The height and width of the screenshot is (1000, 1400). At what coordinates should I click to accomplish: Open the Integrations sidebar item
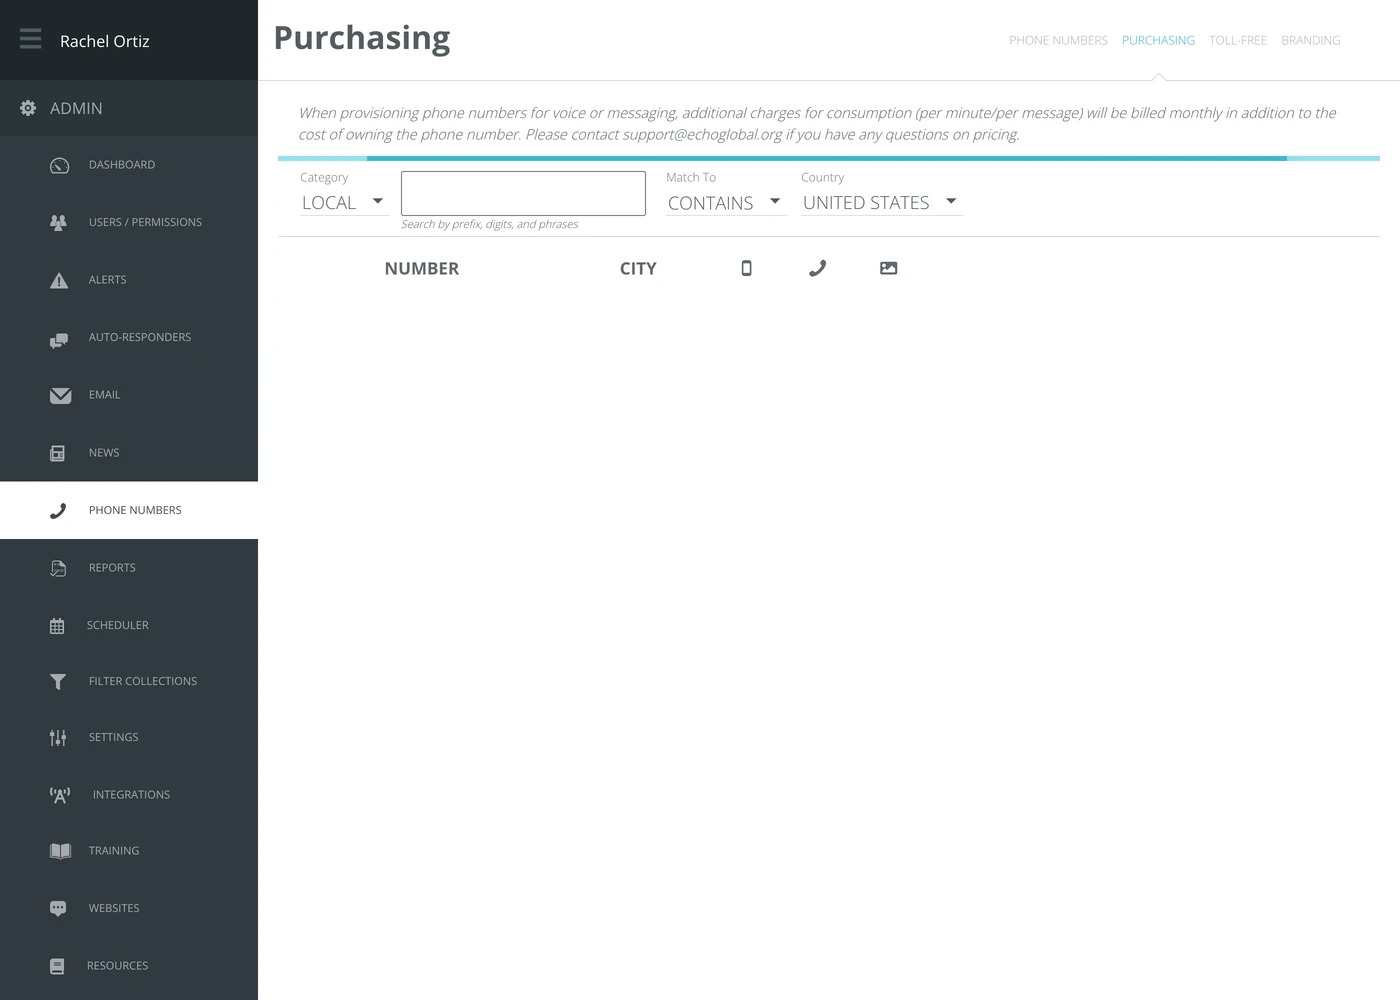point(129,795)
